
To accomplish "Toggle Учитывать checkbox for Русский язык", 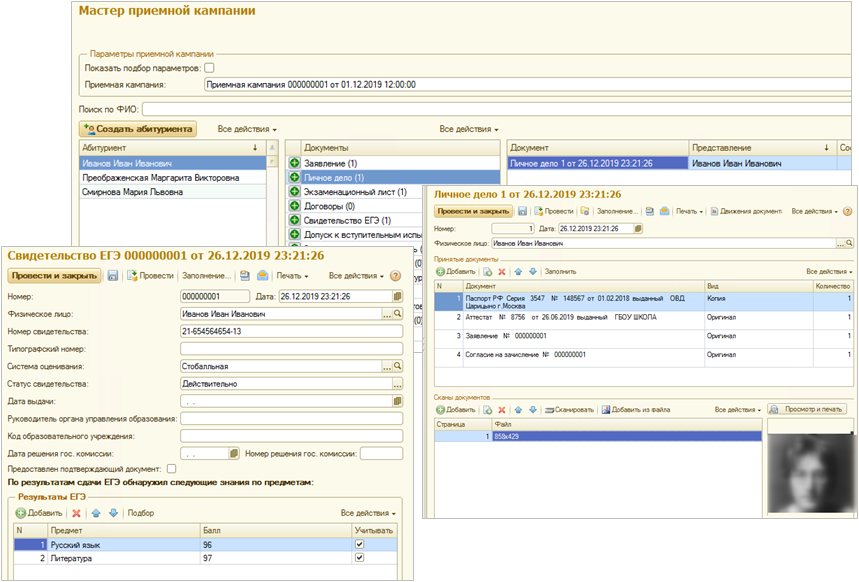I will coord(359,544).
